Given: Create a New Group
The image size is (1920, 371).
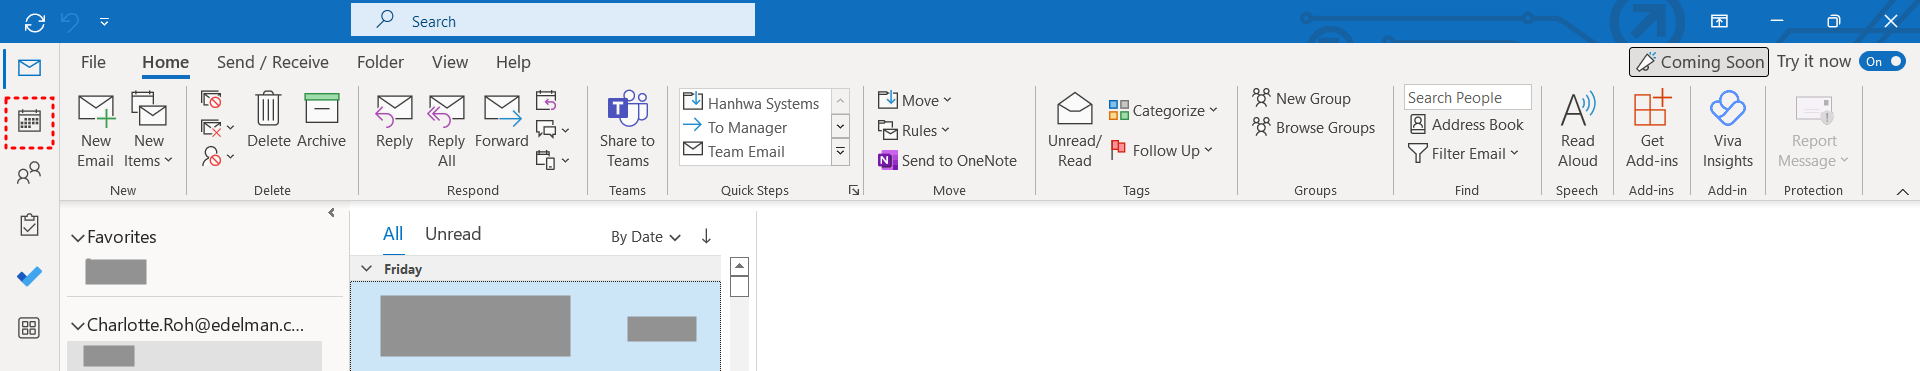Looking at the screenshot, I should [1301, 98].
